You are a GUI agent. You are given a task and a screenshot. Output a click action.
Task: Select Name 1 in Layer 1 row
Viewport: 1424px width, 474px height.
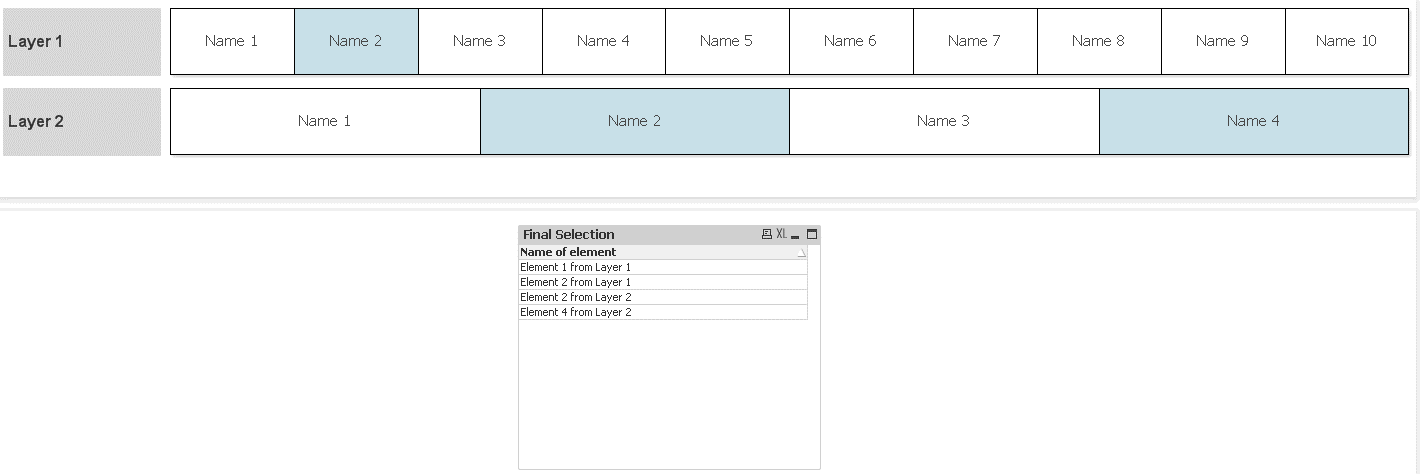232,42
